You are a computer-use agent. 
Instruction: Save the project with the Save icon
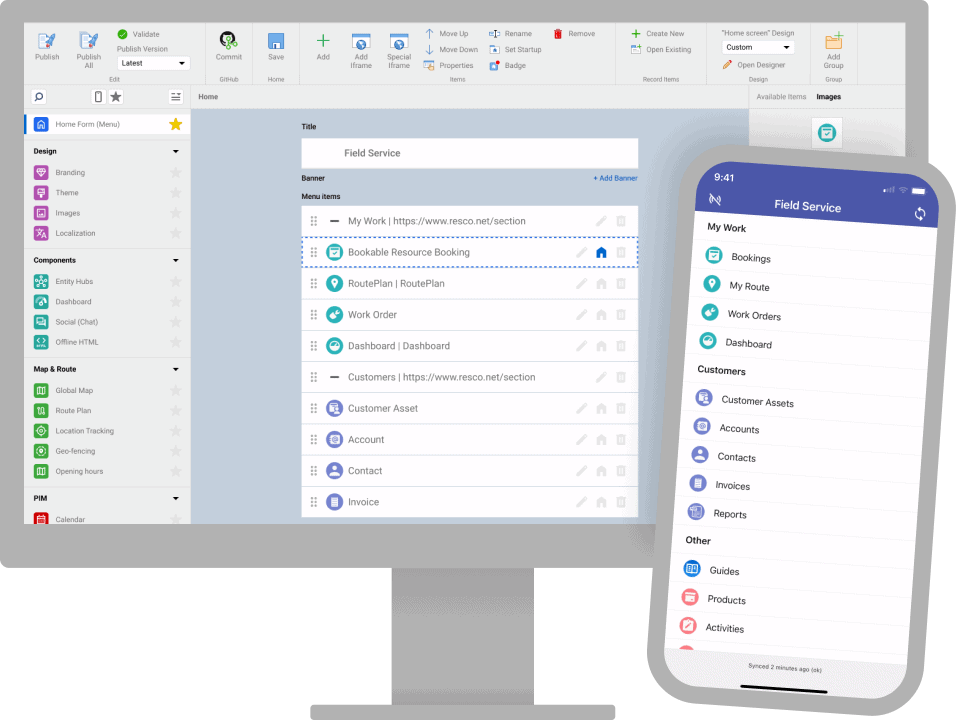pyautogui.click(x=276, y=41)
